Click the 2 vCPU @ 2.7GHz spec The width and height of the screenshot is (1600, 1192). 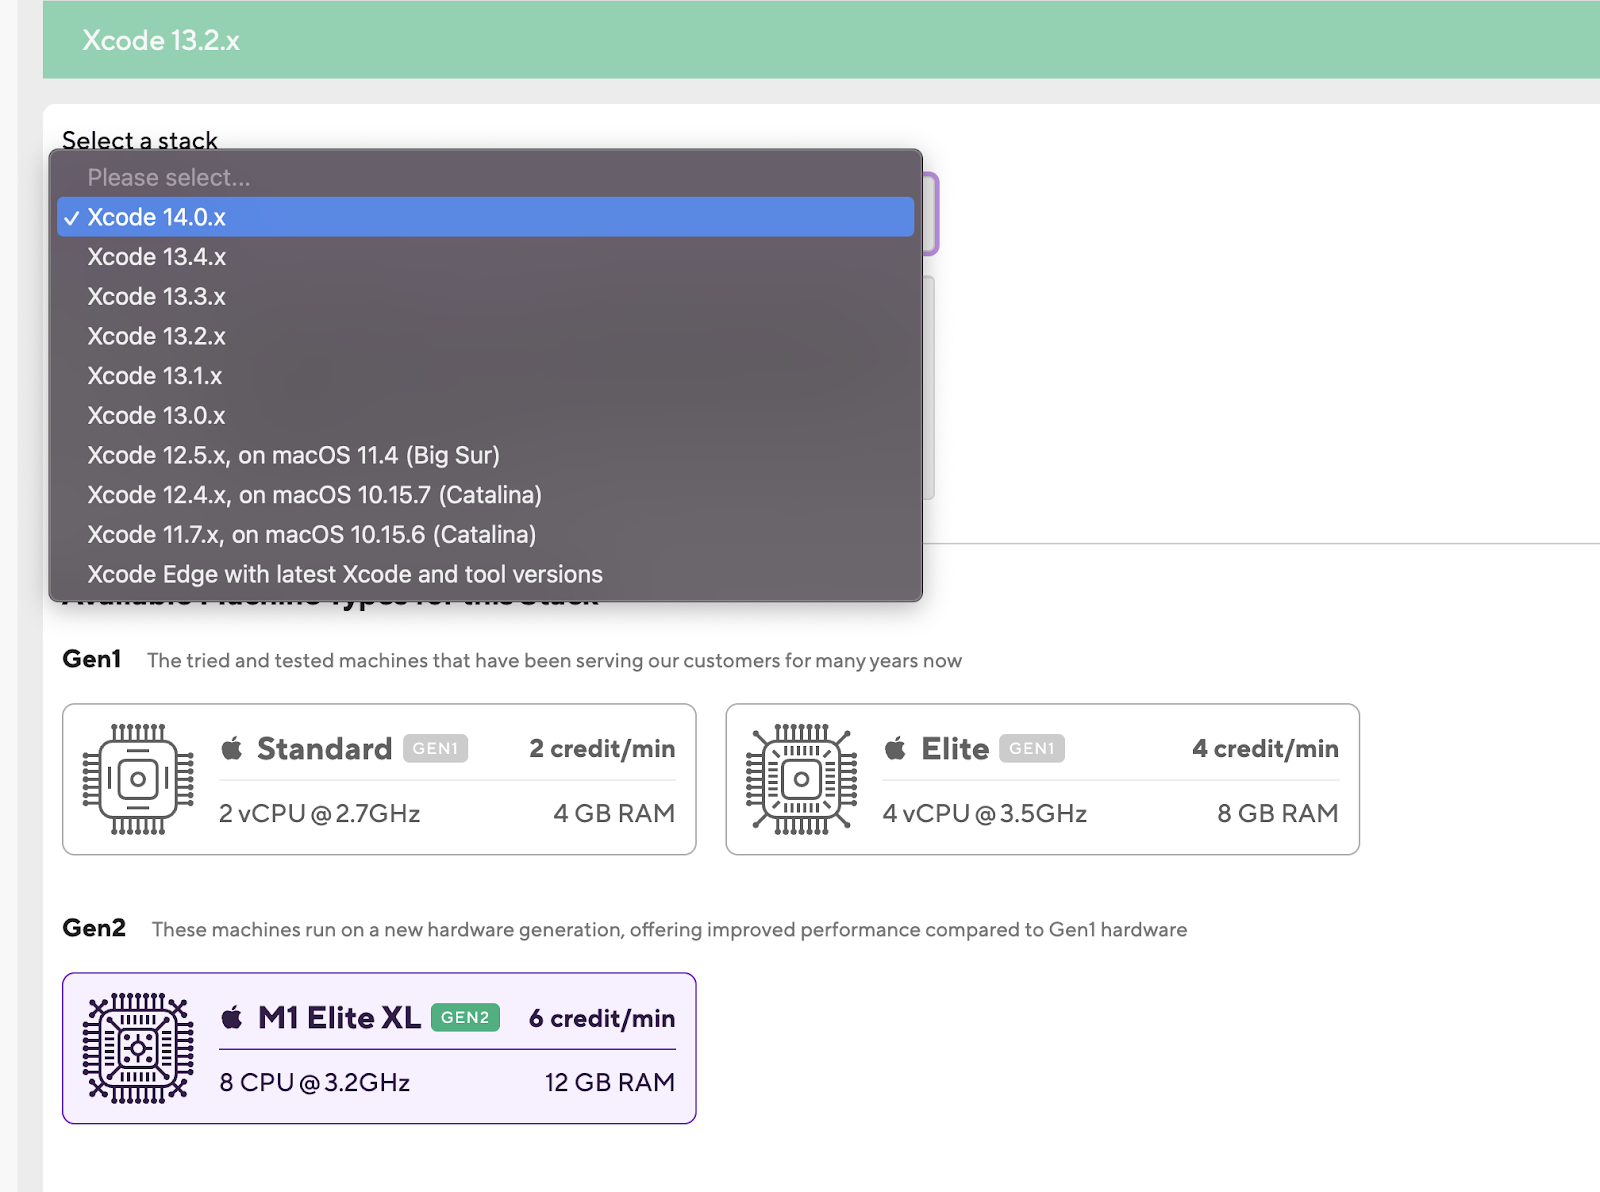(x=319, y=813)
